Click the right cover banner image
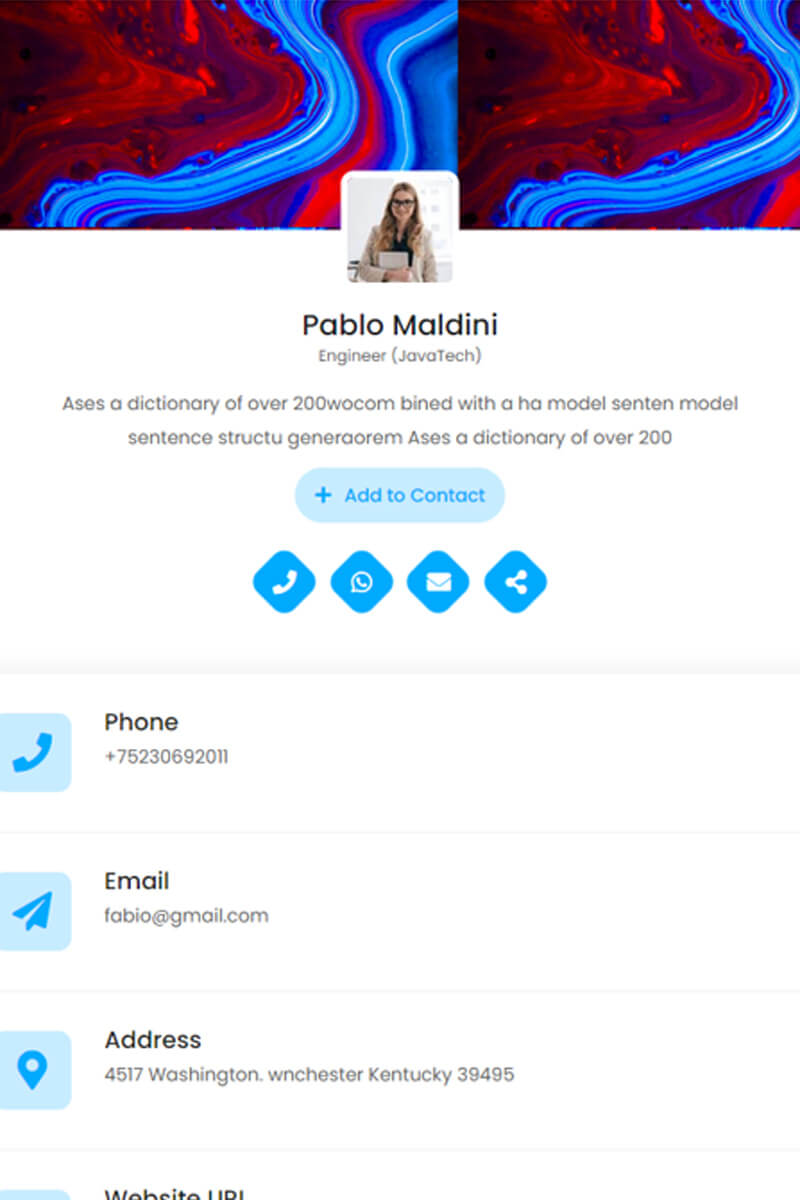800x1200 pixels. (630, 114)
